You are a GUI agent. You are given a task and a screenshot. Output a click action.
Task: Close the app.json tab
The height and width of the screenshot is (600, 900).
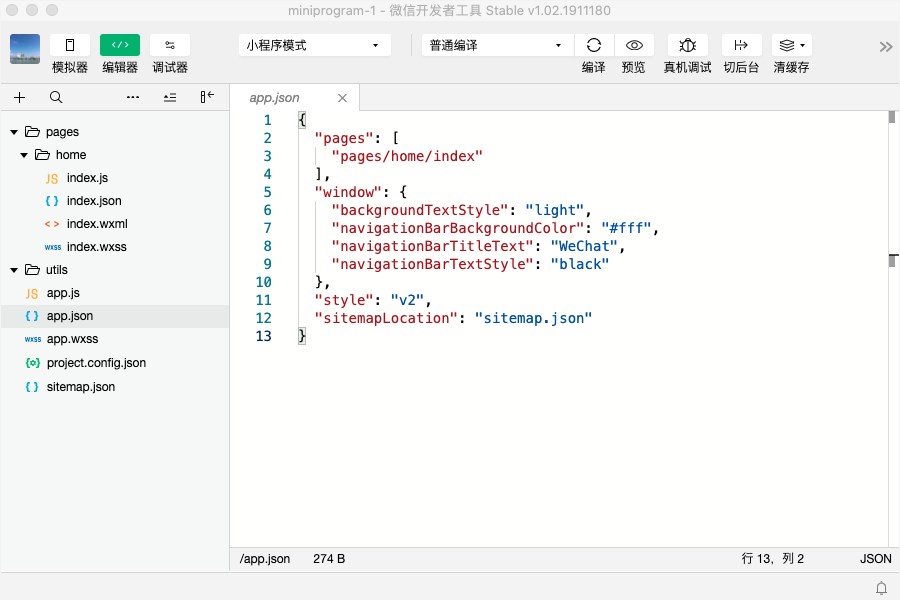(343, 98)
